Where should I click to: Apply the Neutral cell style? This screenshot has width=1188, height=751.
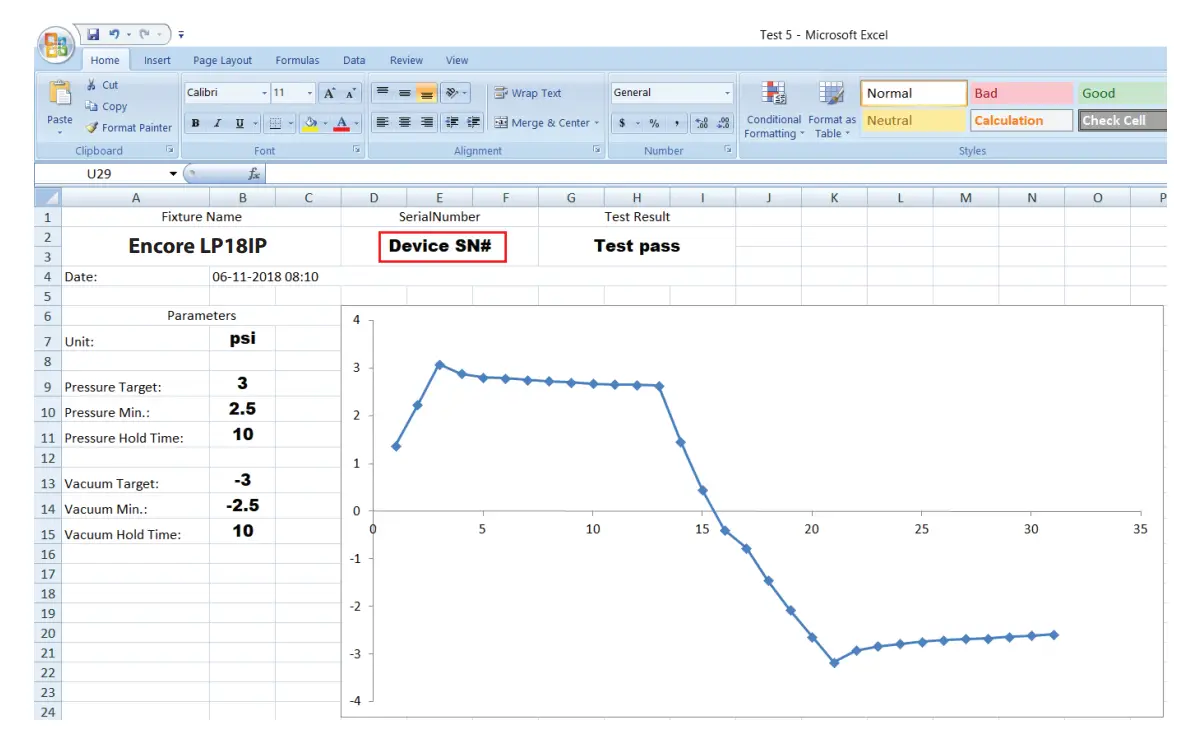pyautogui.click(x=914, y=120)
